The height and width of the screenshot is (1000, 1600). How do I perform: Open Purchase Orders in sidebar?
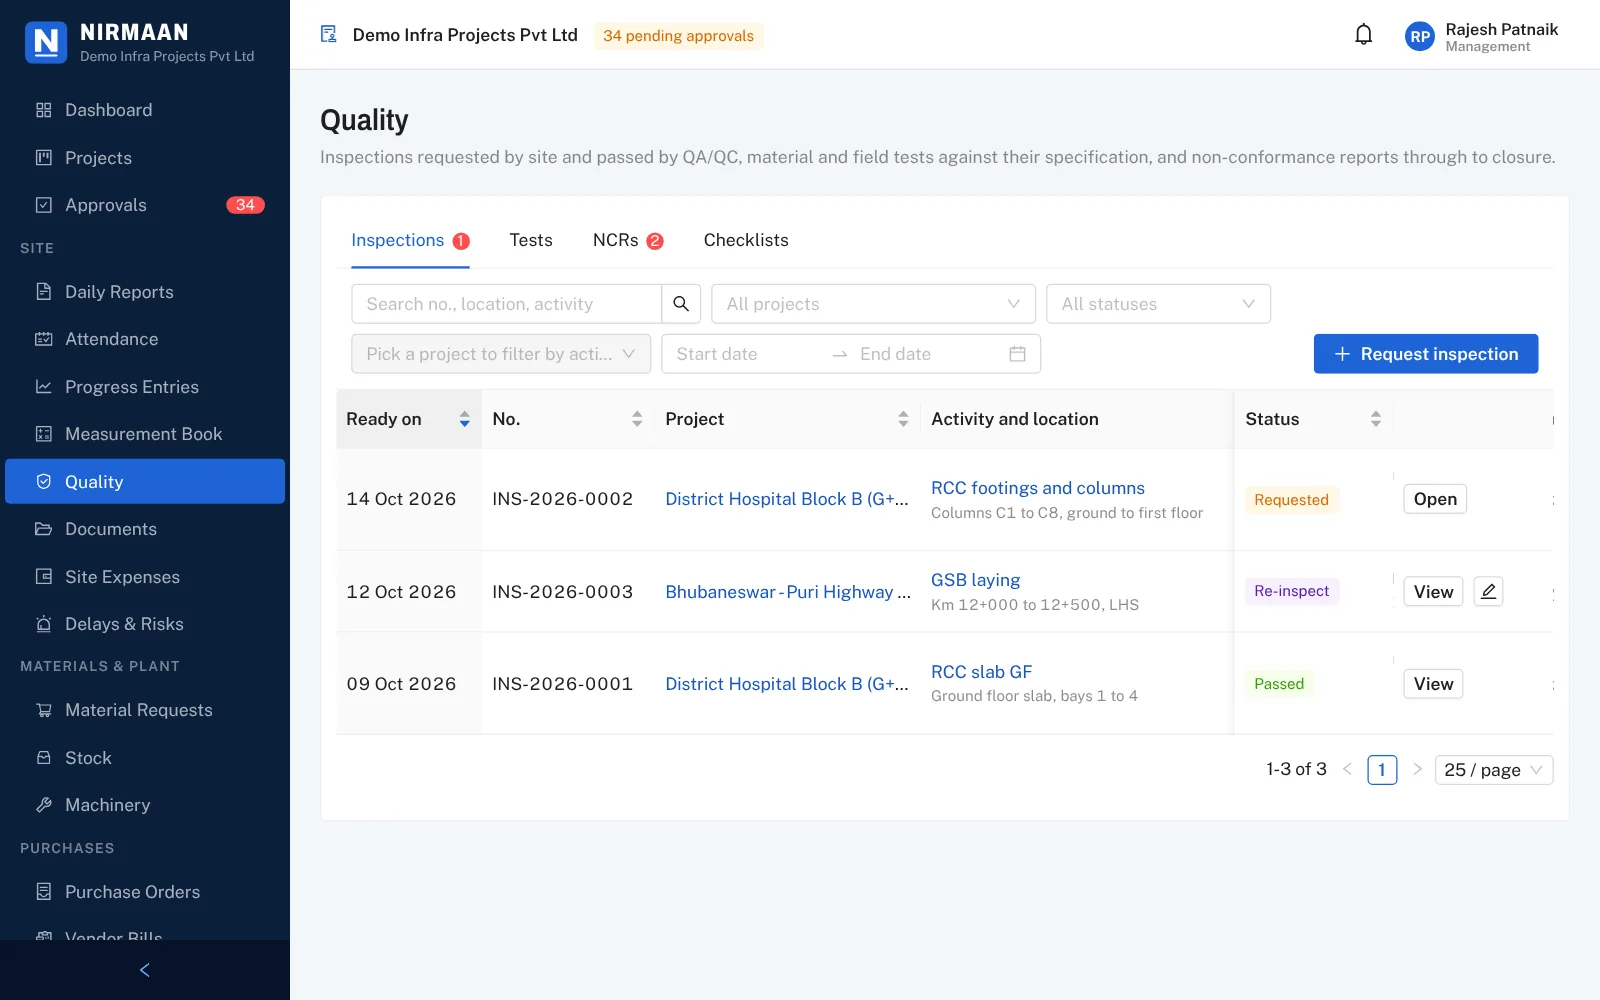(x=145, y=892)
